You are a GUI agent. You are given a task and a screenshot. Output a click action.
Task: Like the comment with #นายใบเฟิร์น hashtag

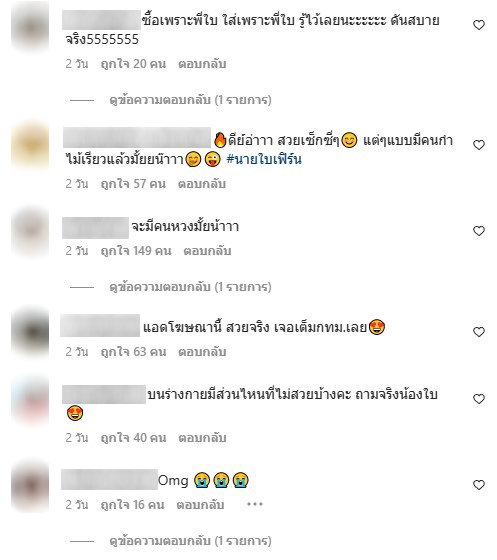[479, 145]
